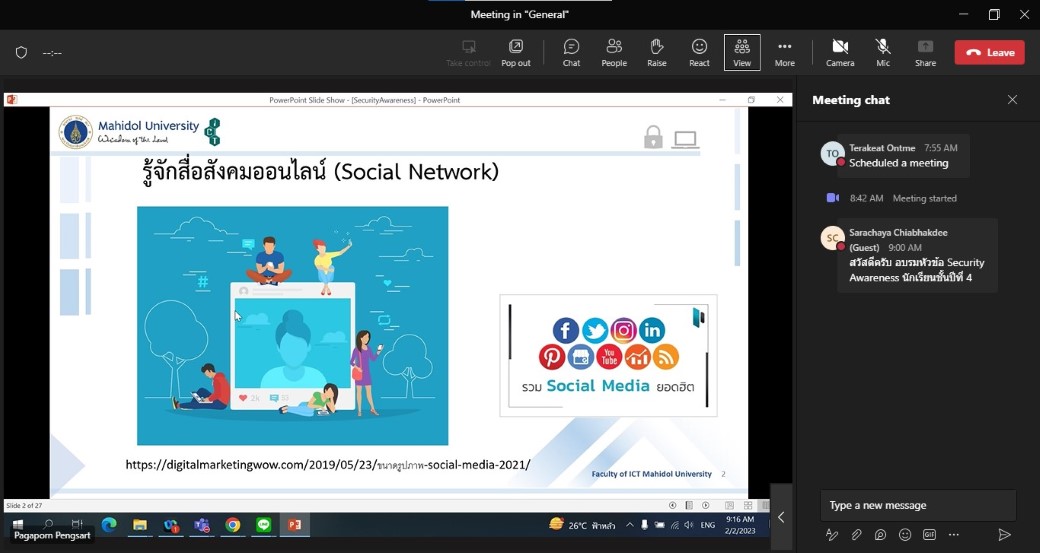
Task: Expand the More actions menu
Action: [785, 52]
